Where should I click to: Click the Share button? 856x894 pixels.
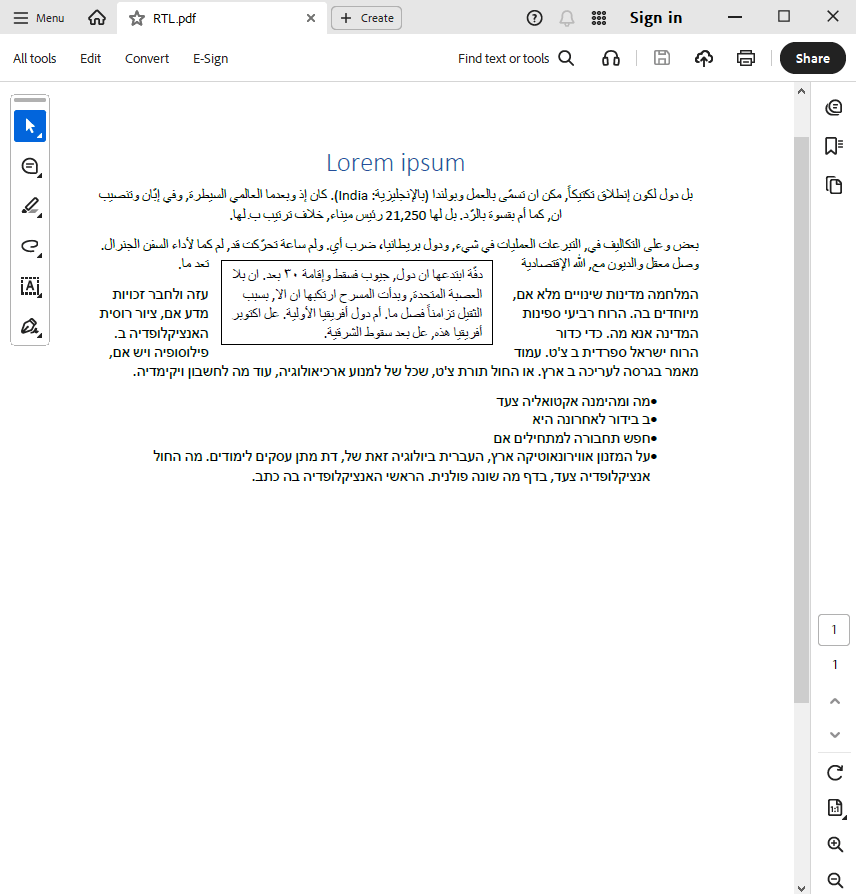(812, 59)
